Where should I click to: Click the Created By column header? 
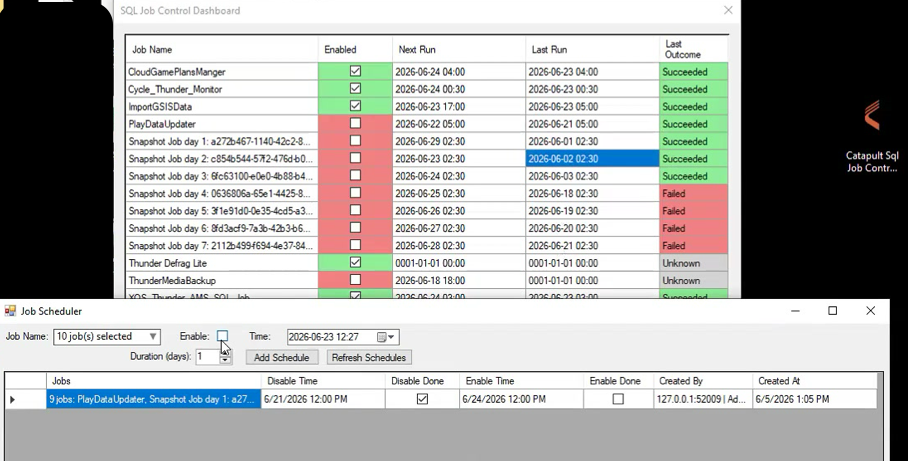(703, 381)
